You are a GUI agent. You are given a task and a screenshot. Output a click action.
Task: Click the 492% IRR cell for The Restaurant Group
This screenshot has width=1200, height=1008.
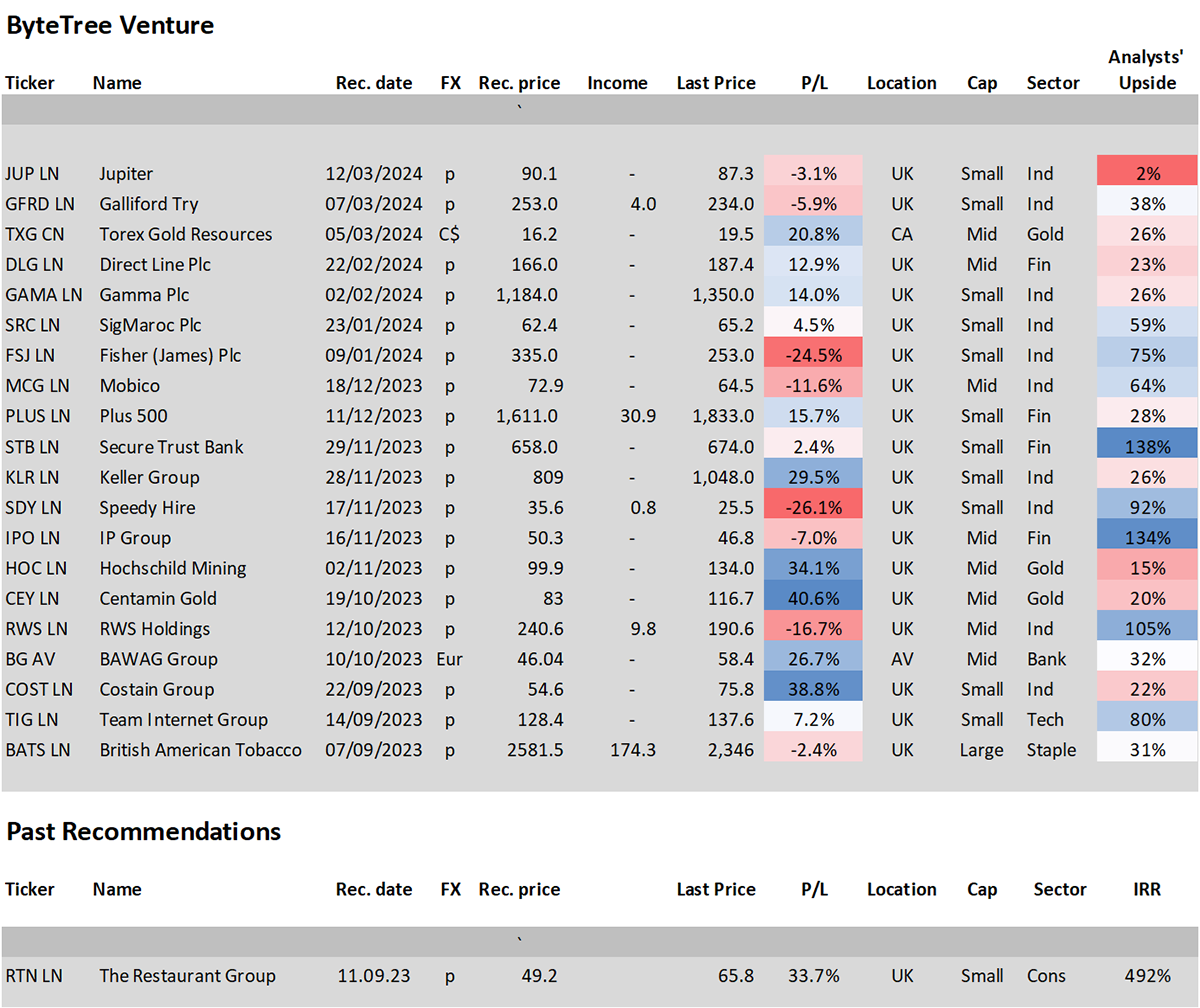pos(1146,976)
